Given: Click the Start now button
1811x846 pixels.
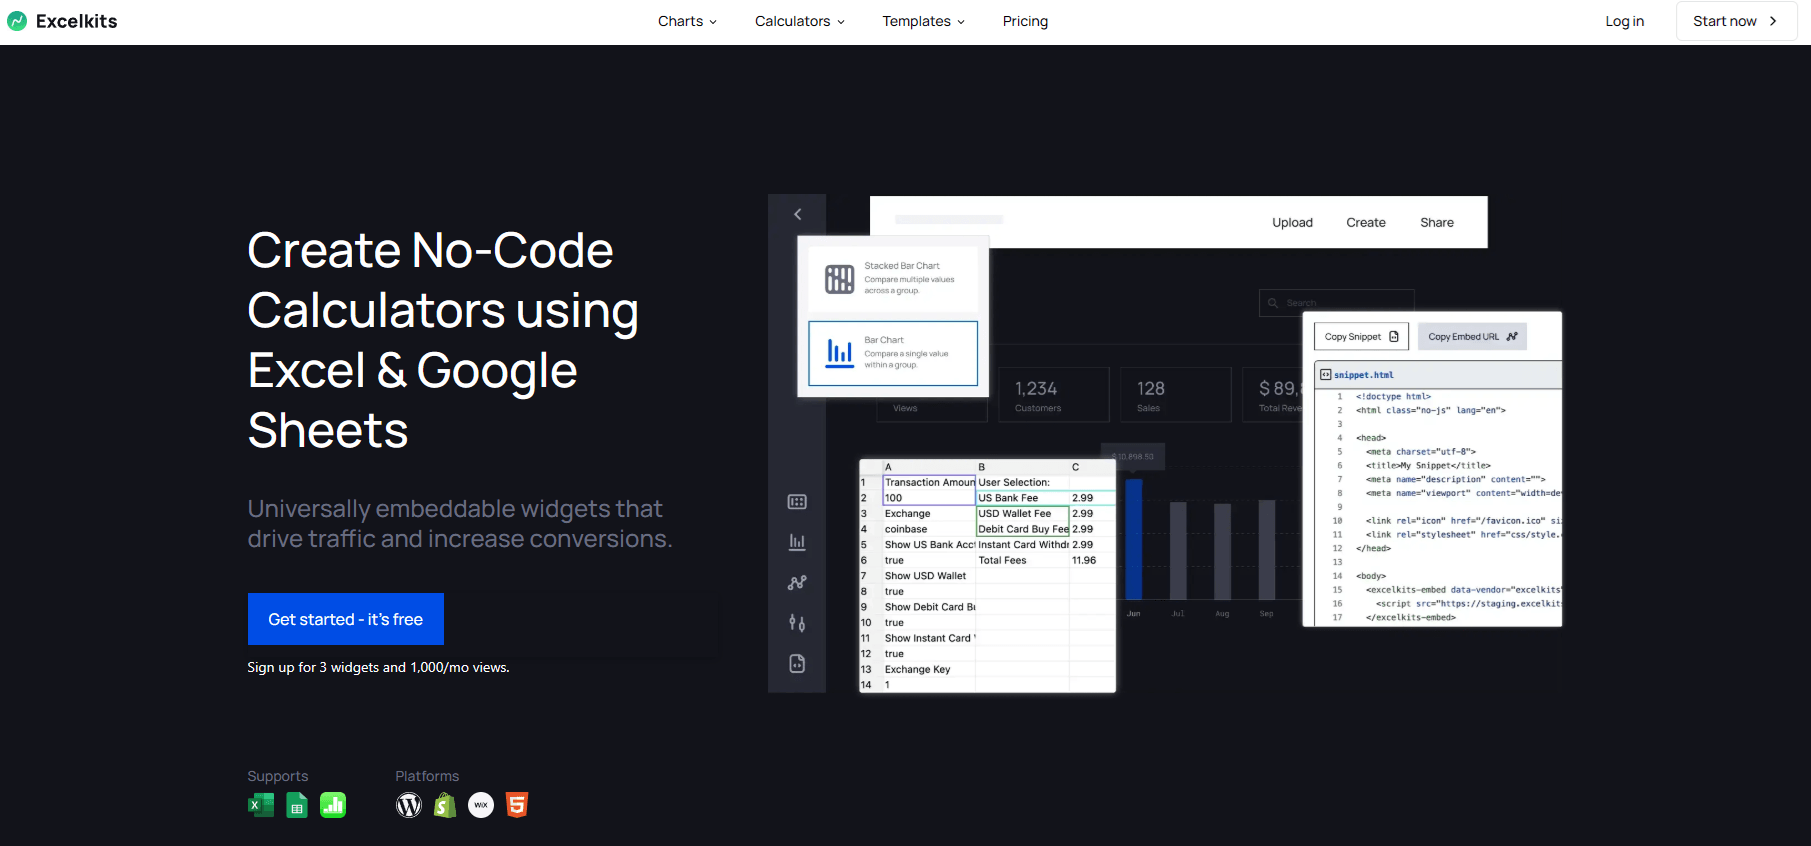Looking at the screenshot, I should pos(1736,21).
